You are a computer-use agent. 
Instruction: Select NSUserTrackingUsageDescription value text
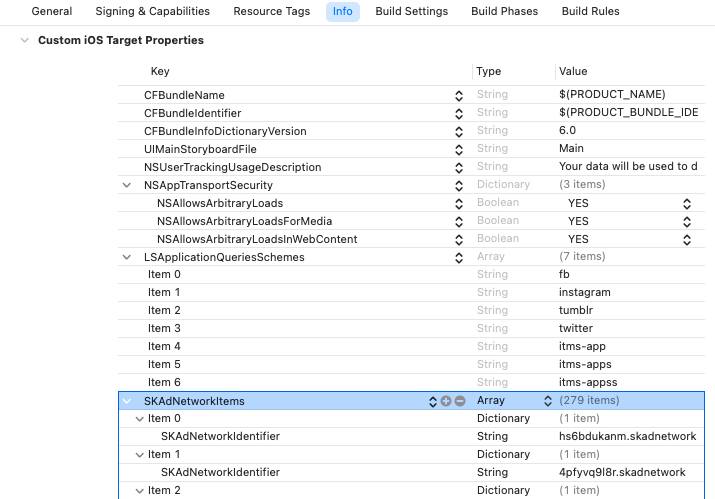628,166
